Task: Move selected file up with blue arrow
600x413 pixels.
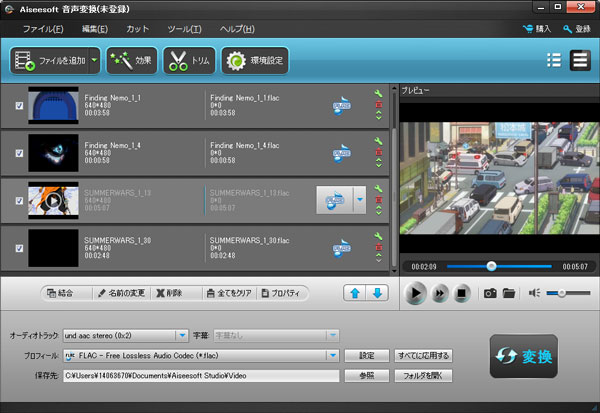Action: point(355,293)
